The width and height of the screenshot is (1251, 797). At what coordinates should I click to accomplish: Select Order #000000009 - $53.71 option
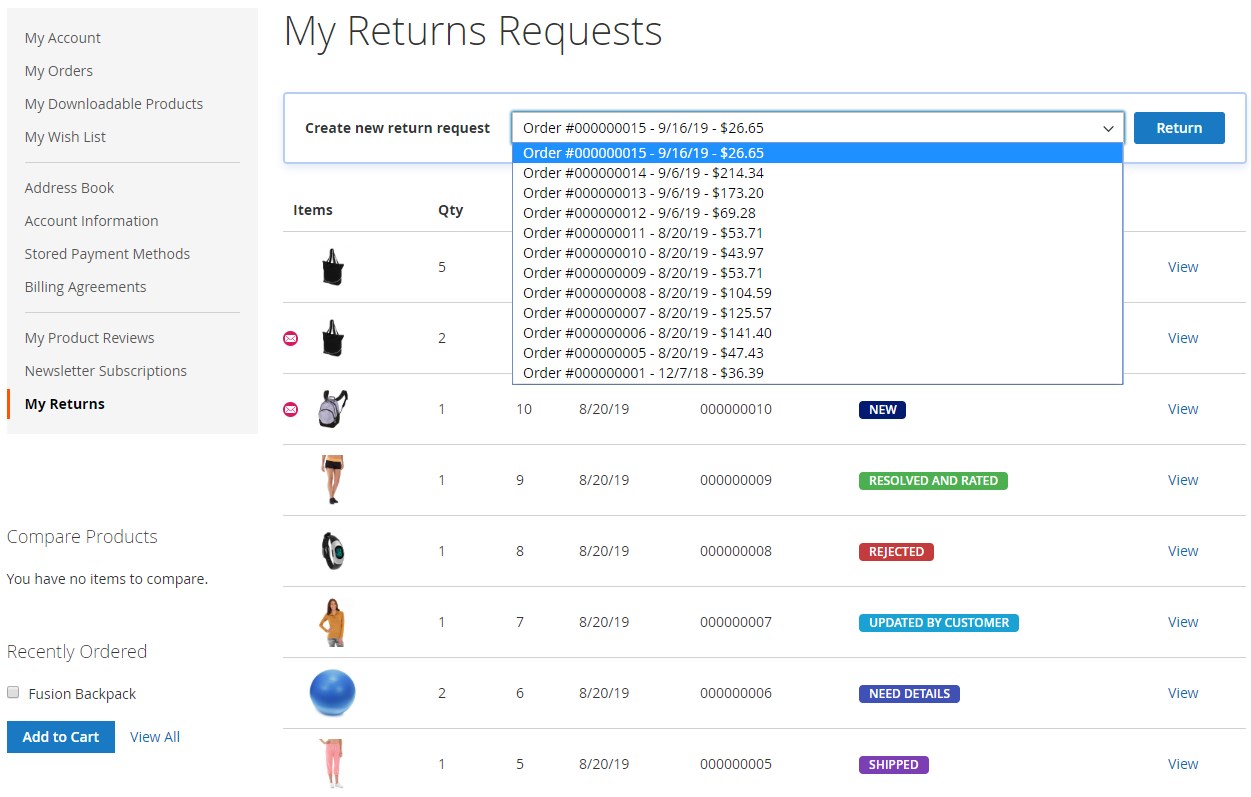(817, 273)
